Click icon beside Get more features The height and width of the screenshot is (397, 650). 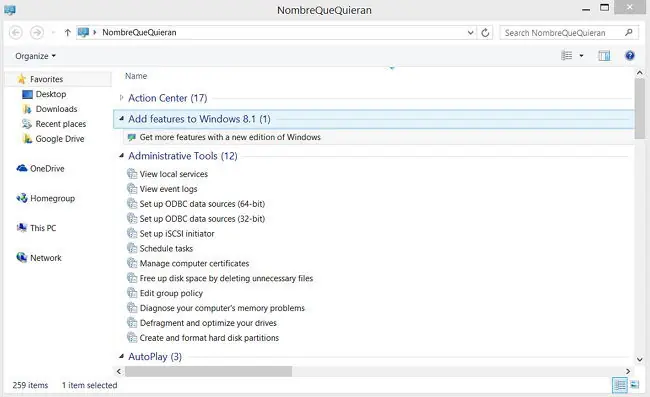coord(132,137)
